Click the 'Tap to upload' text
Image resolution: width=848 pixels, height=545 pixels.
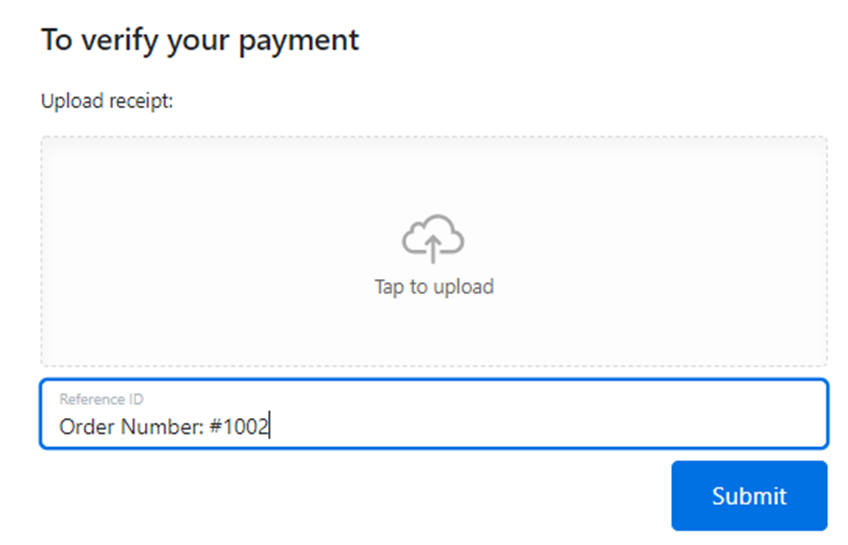433,287
